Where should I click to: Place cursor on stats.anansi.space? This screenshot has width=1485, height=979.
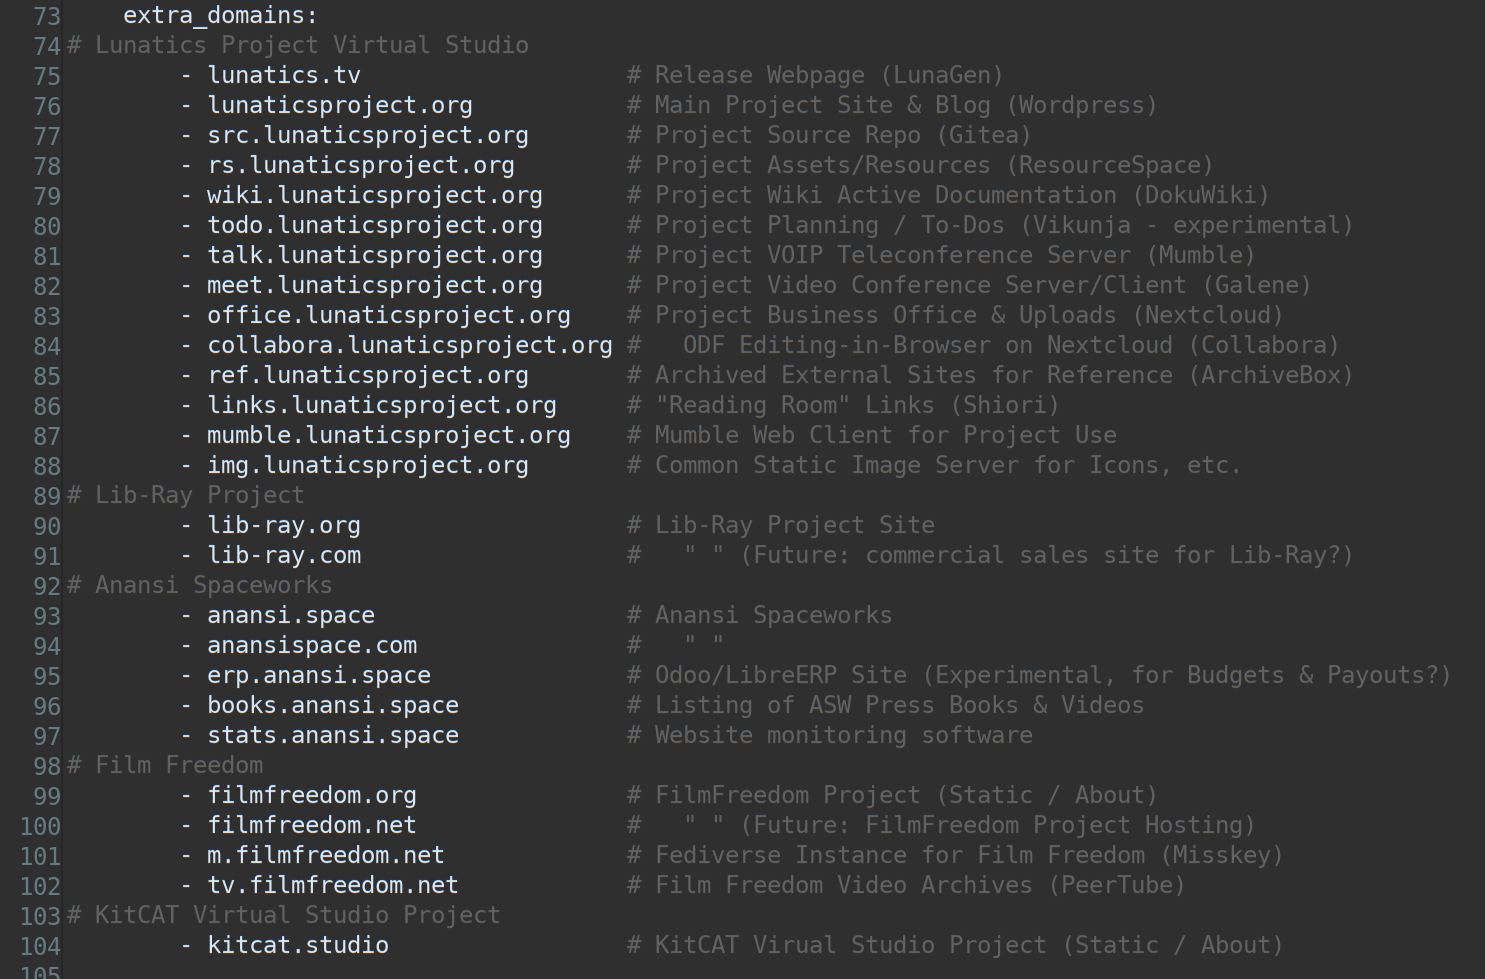[332, 736]
